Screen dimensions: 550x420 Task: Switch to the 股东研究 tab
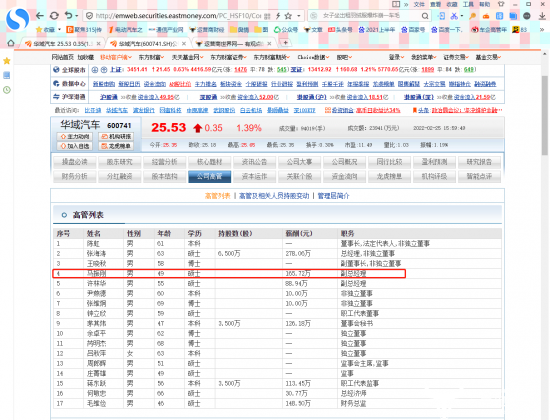click(120, 162)
